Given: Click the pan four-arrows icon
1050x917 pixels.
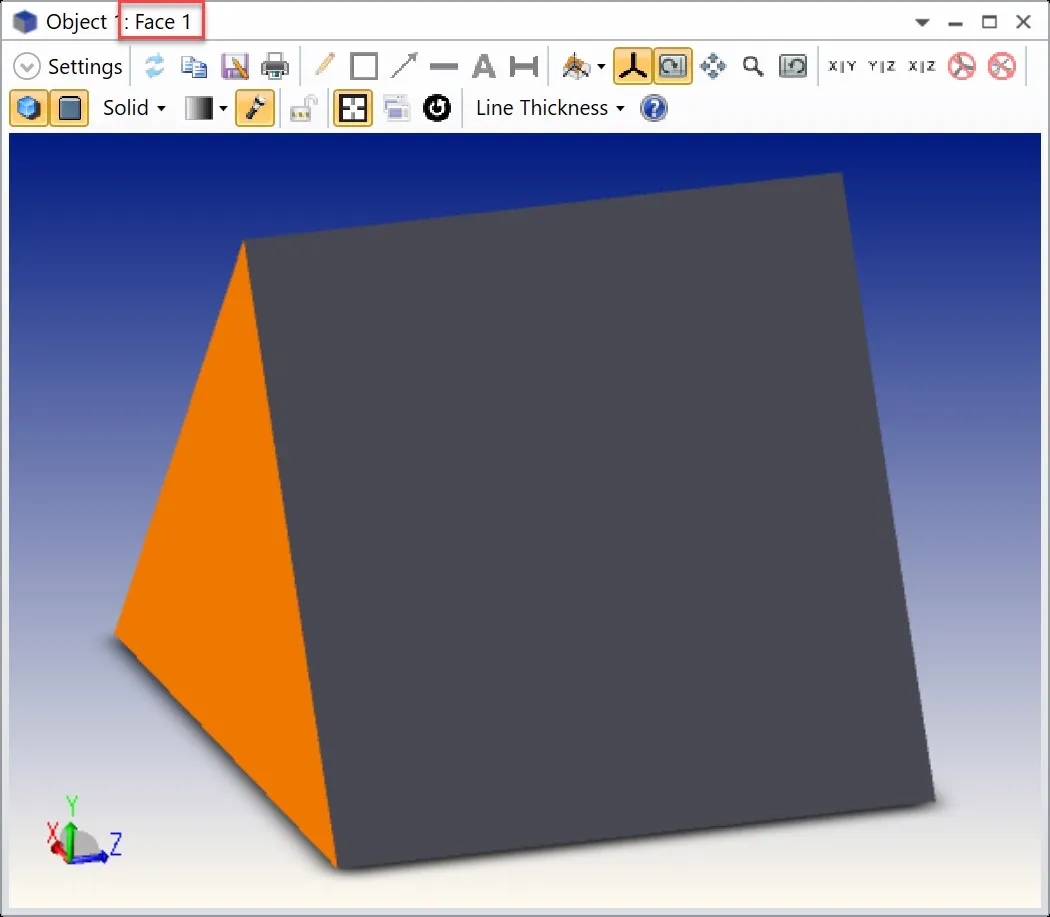Looking at the screenshot, I should (x=713, y=67).
